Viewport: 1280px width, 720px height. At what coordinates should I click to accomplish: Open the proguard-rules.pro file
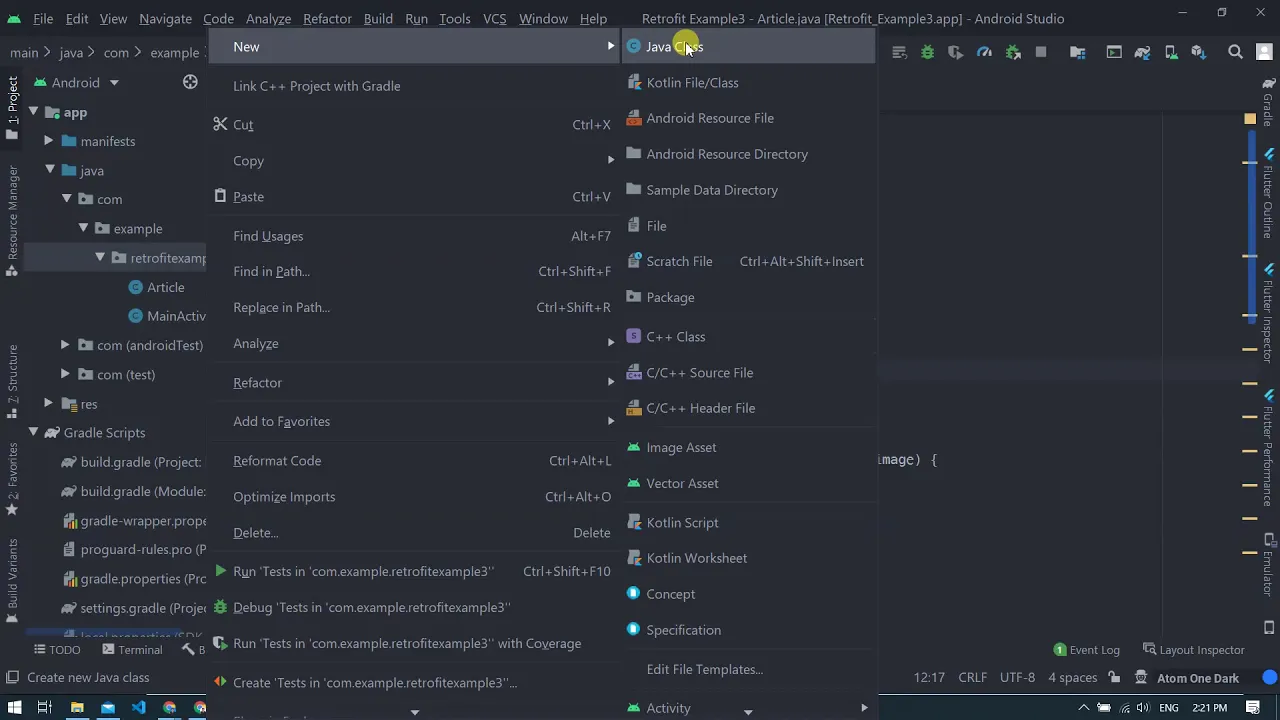(135, 549)
